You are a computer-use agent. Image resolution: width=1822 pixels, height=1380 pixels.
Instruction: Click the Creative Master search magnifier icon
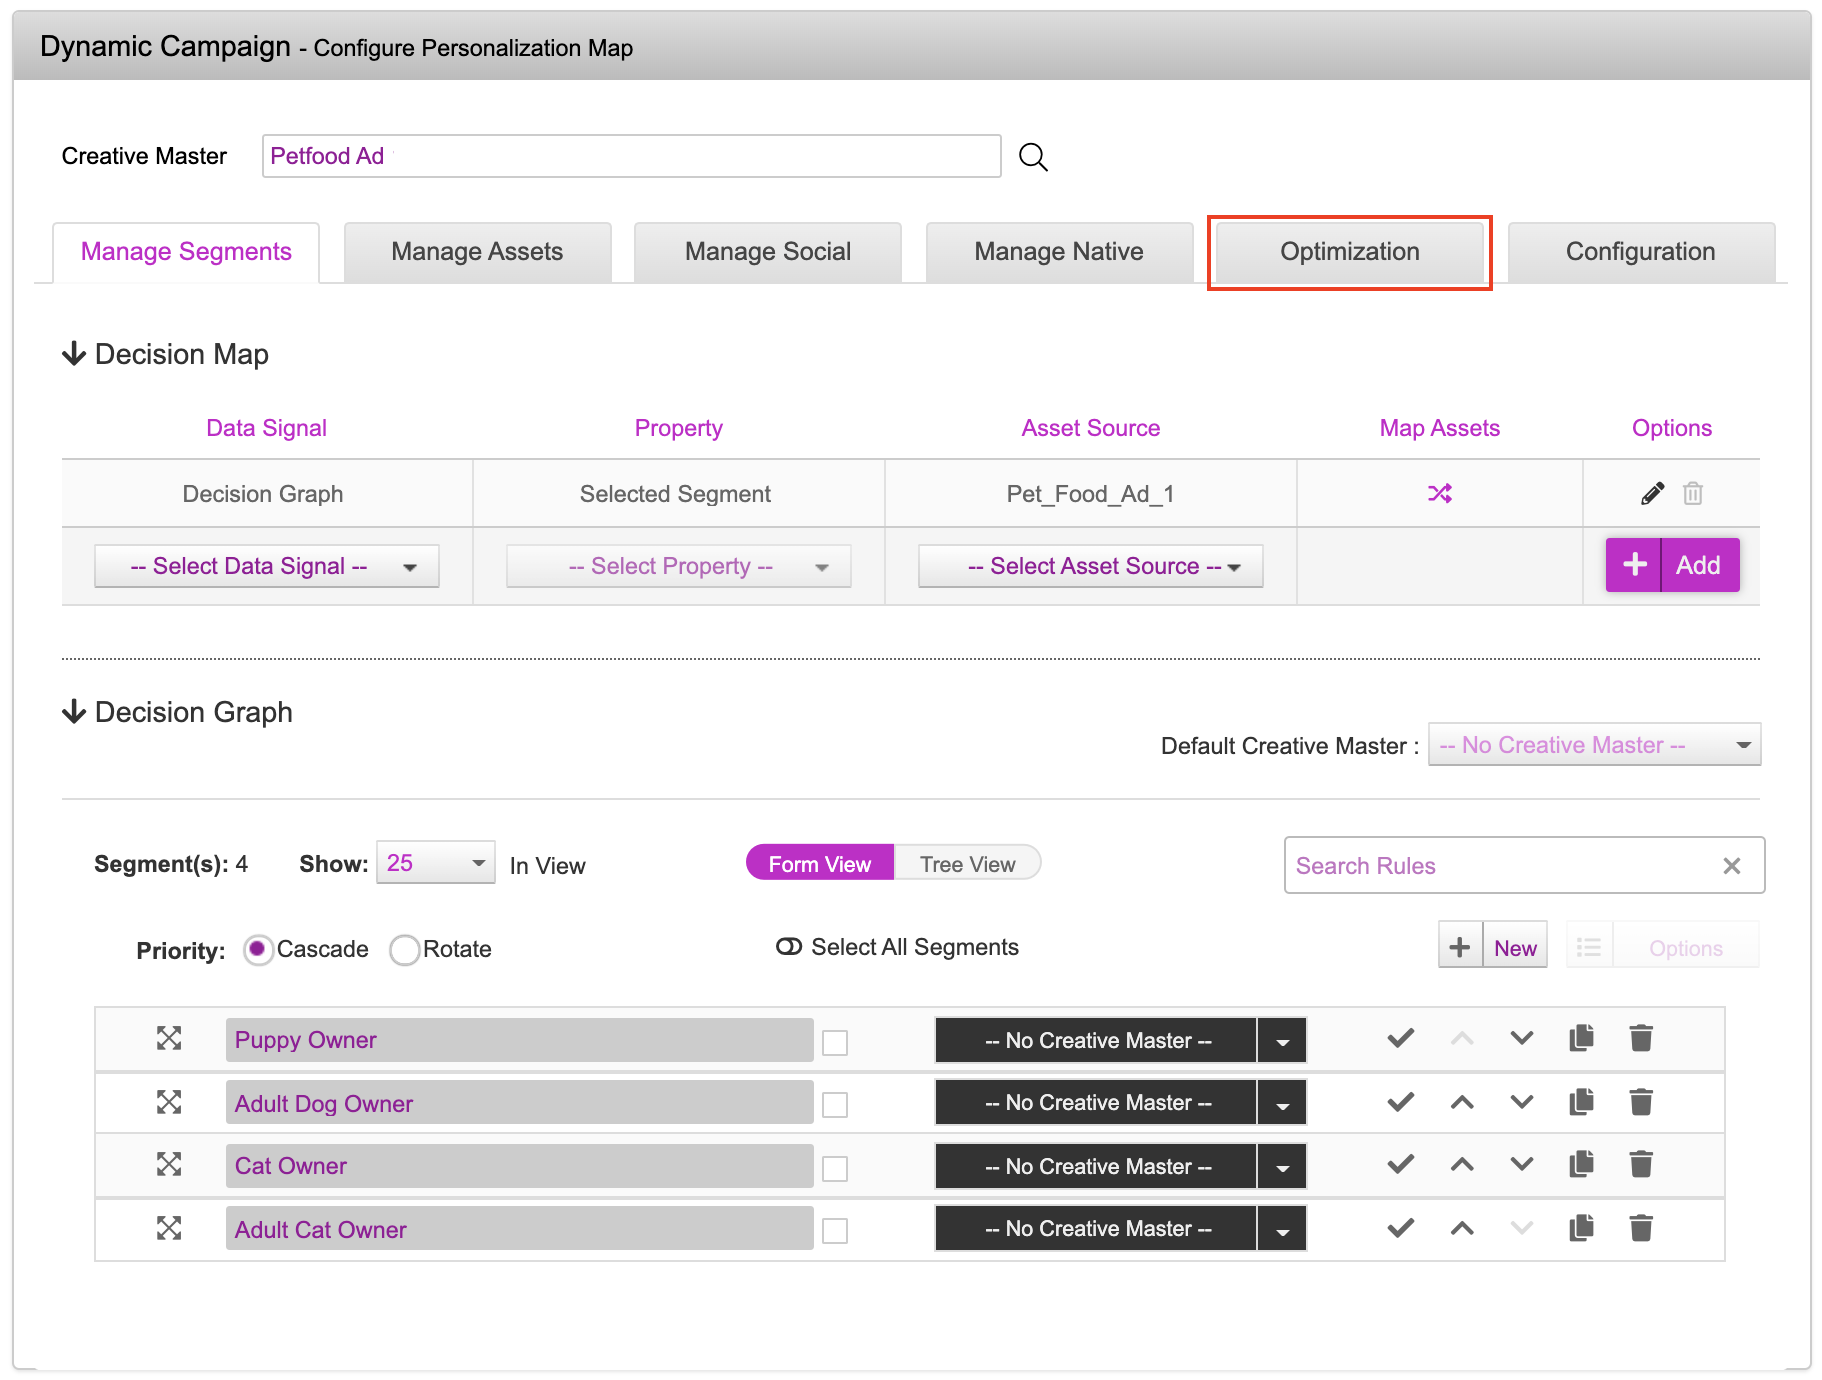point(1033,157)
